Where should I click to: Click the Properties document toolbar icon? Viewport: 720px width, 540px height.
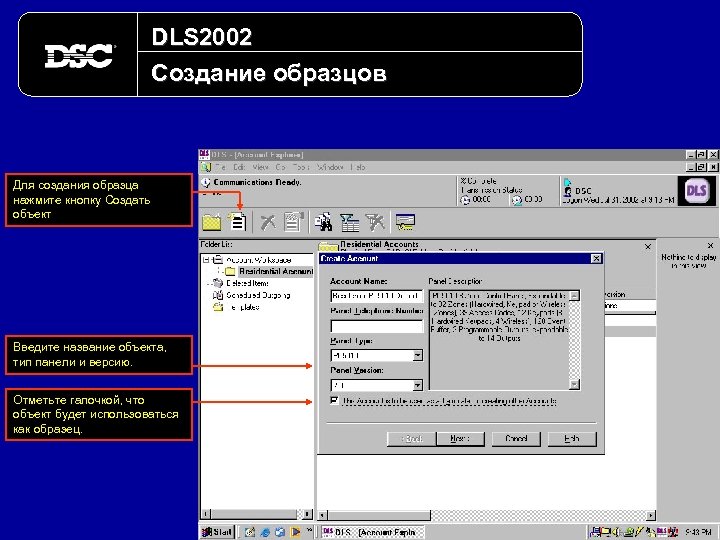tap(293, 222)
